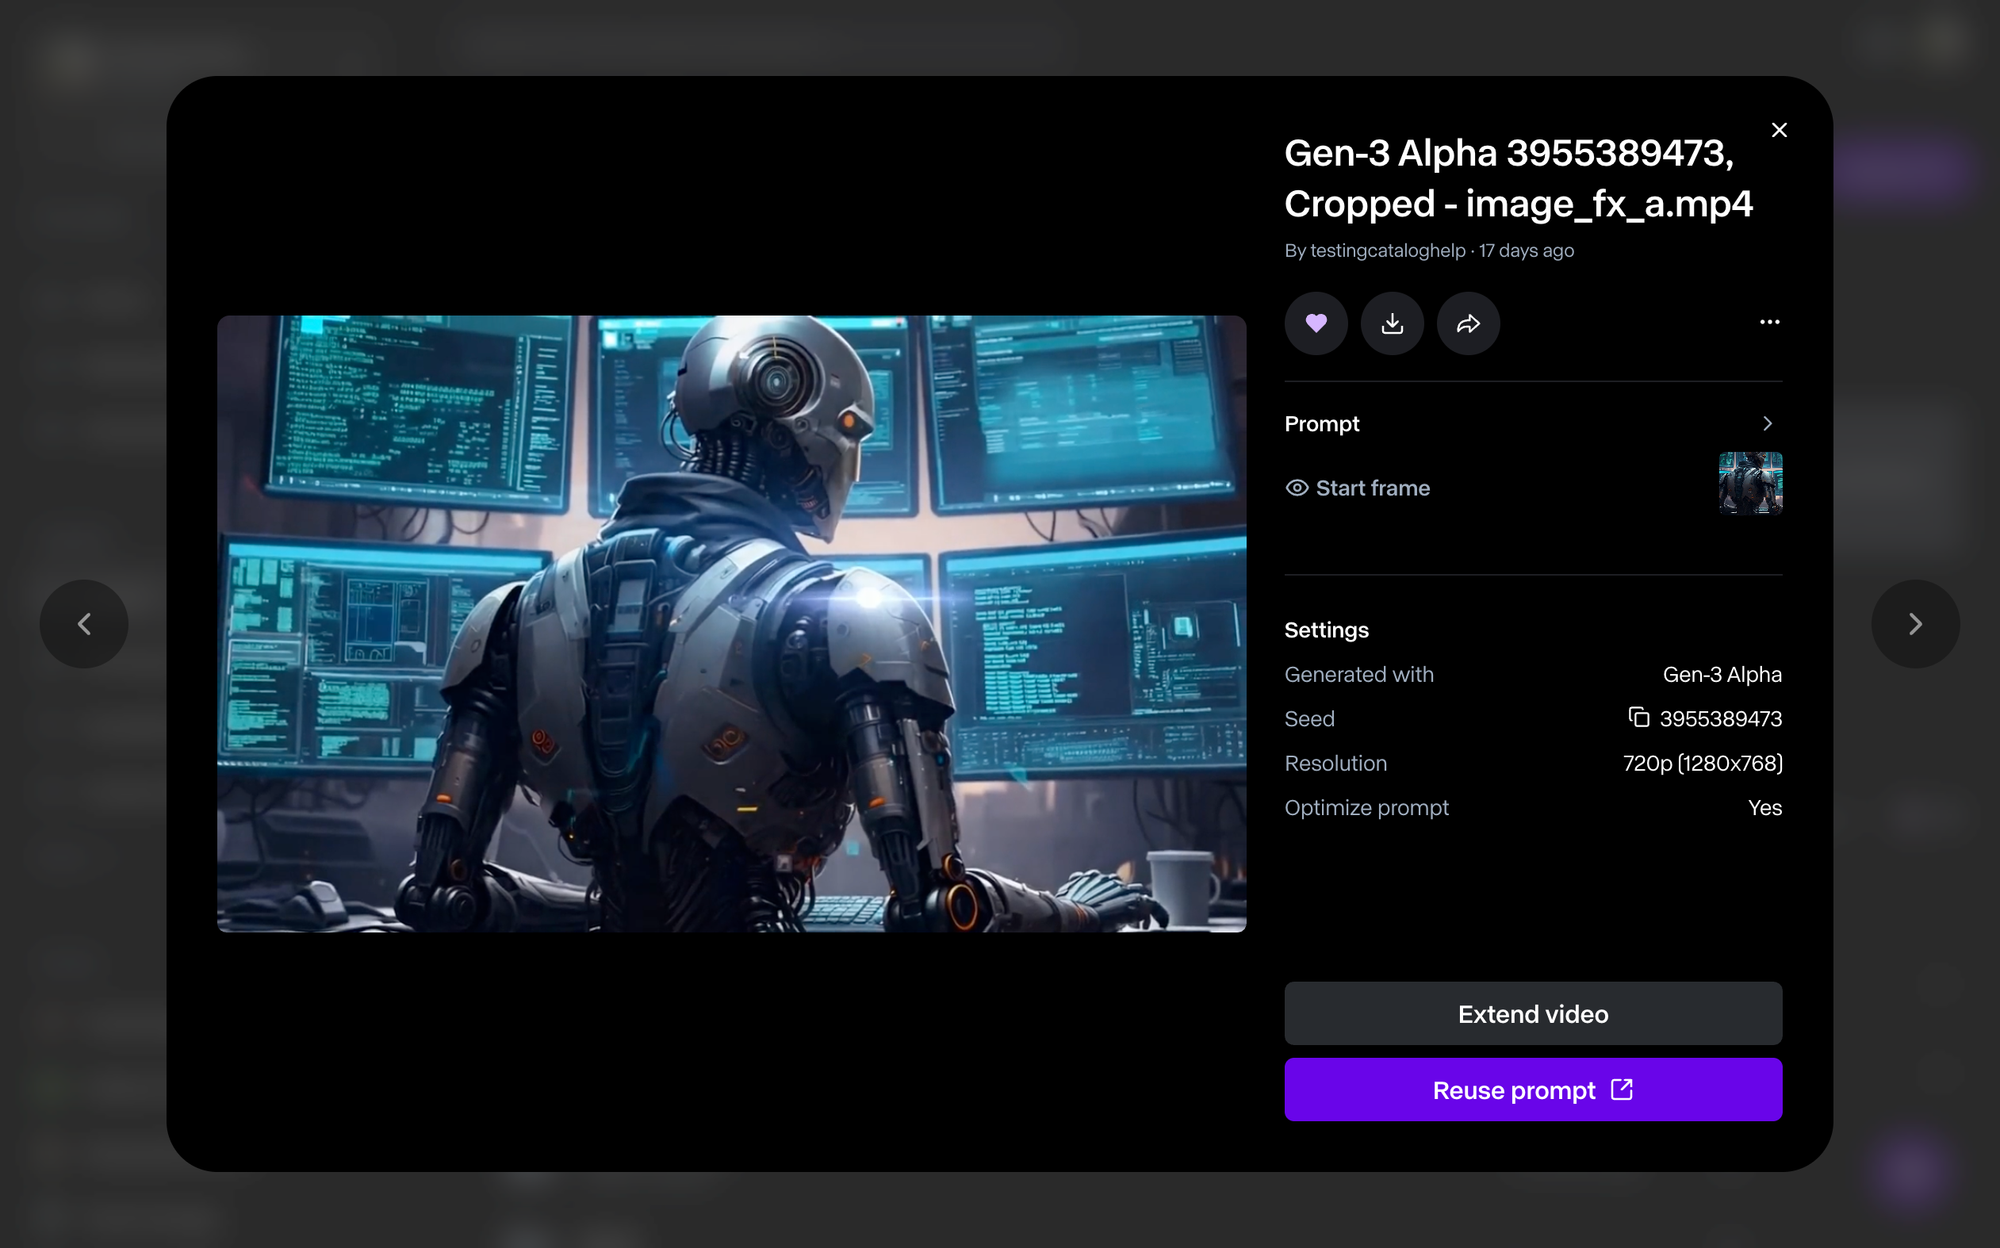Click the robot video preview
The height and width of the screenshot is (1248, 2000).
point(731,624)
